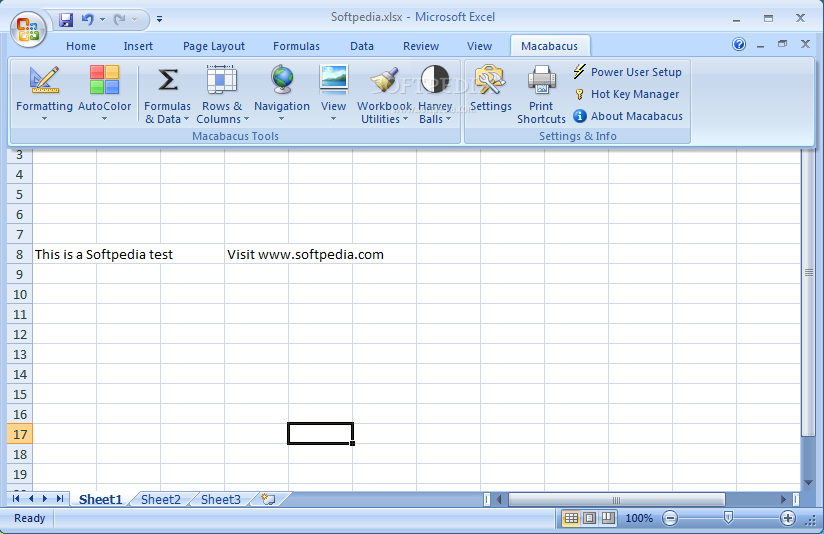The image size is (824, 534).
Task: Open the Formatting ruler-and-pencil tool
Action: (x=44, y=80)
